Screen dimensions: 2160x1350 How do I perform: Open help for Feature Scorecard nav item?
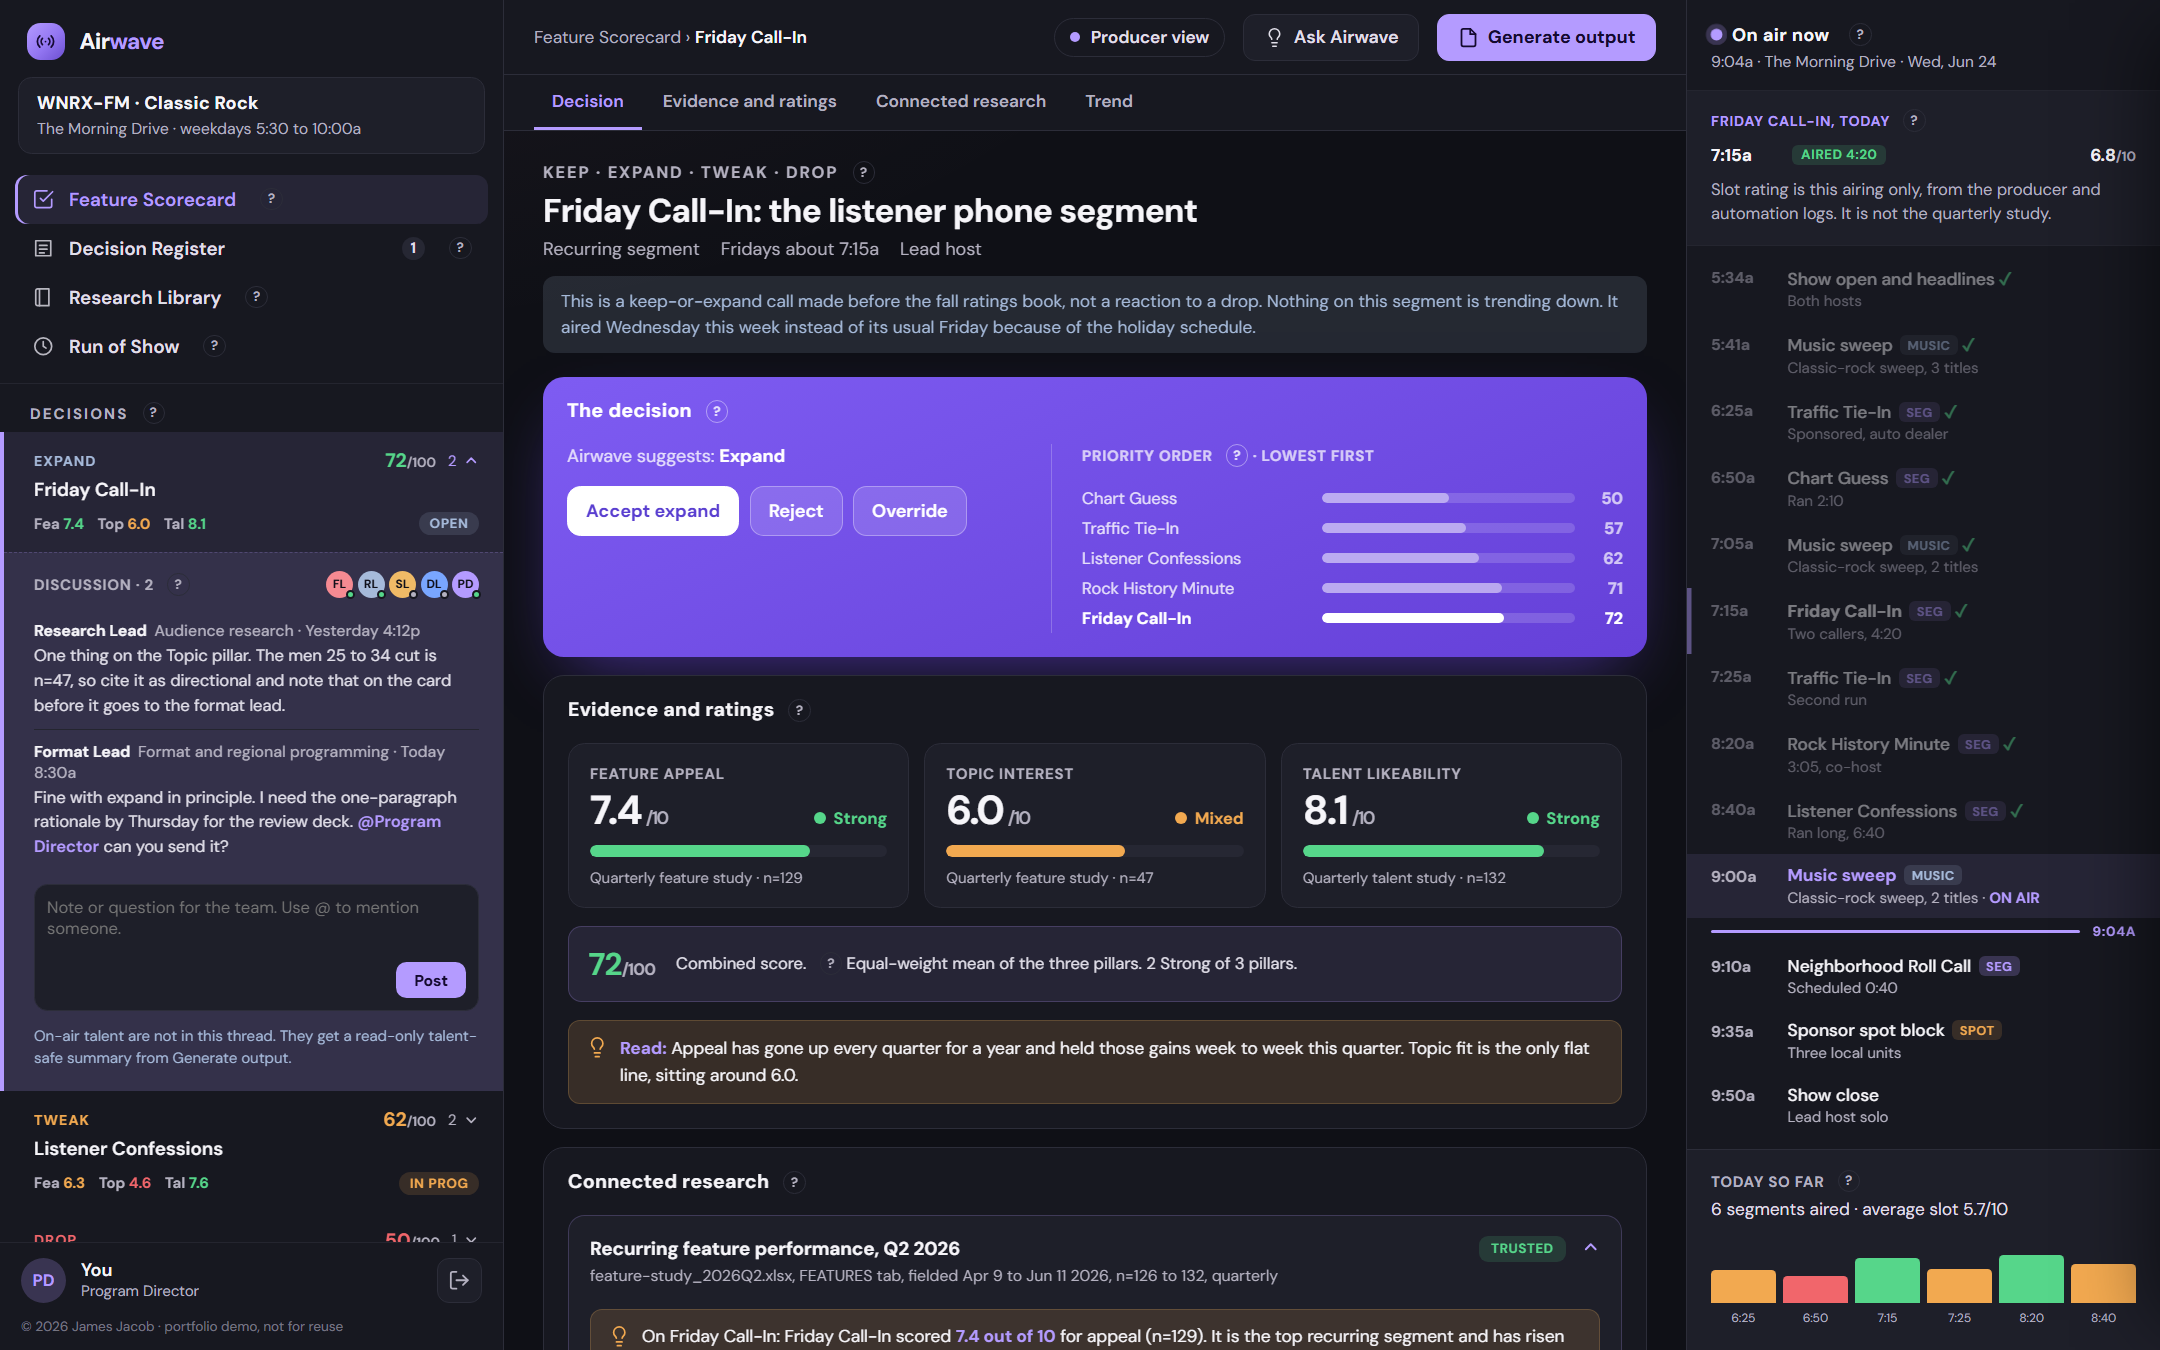pyautogui.click(x=271, y=198)
